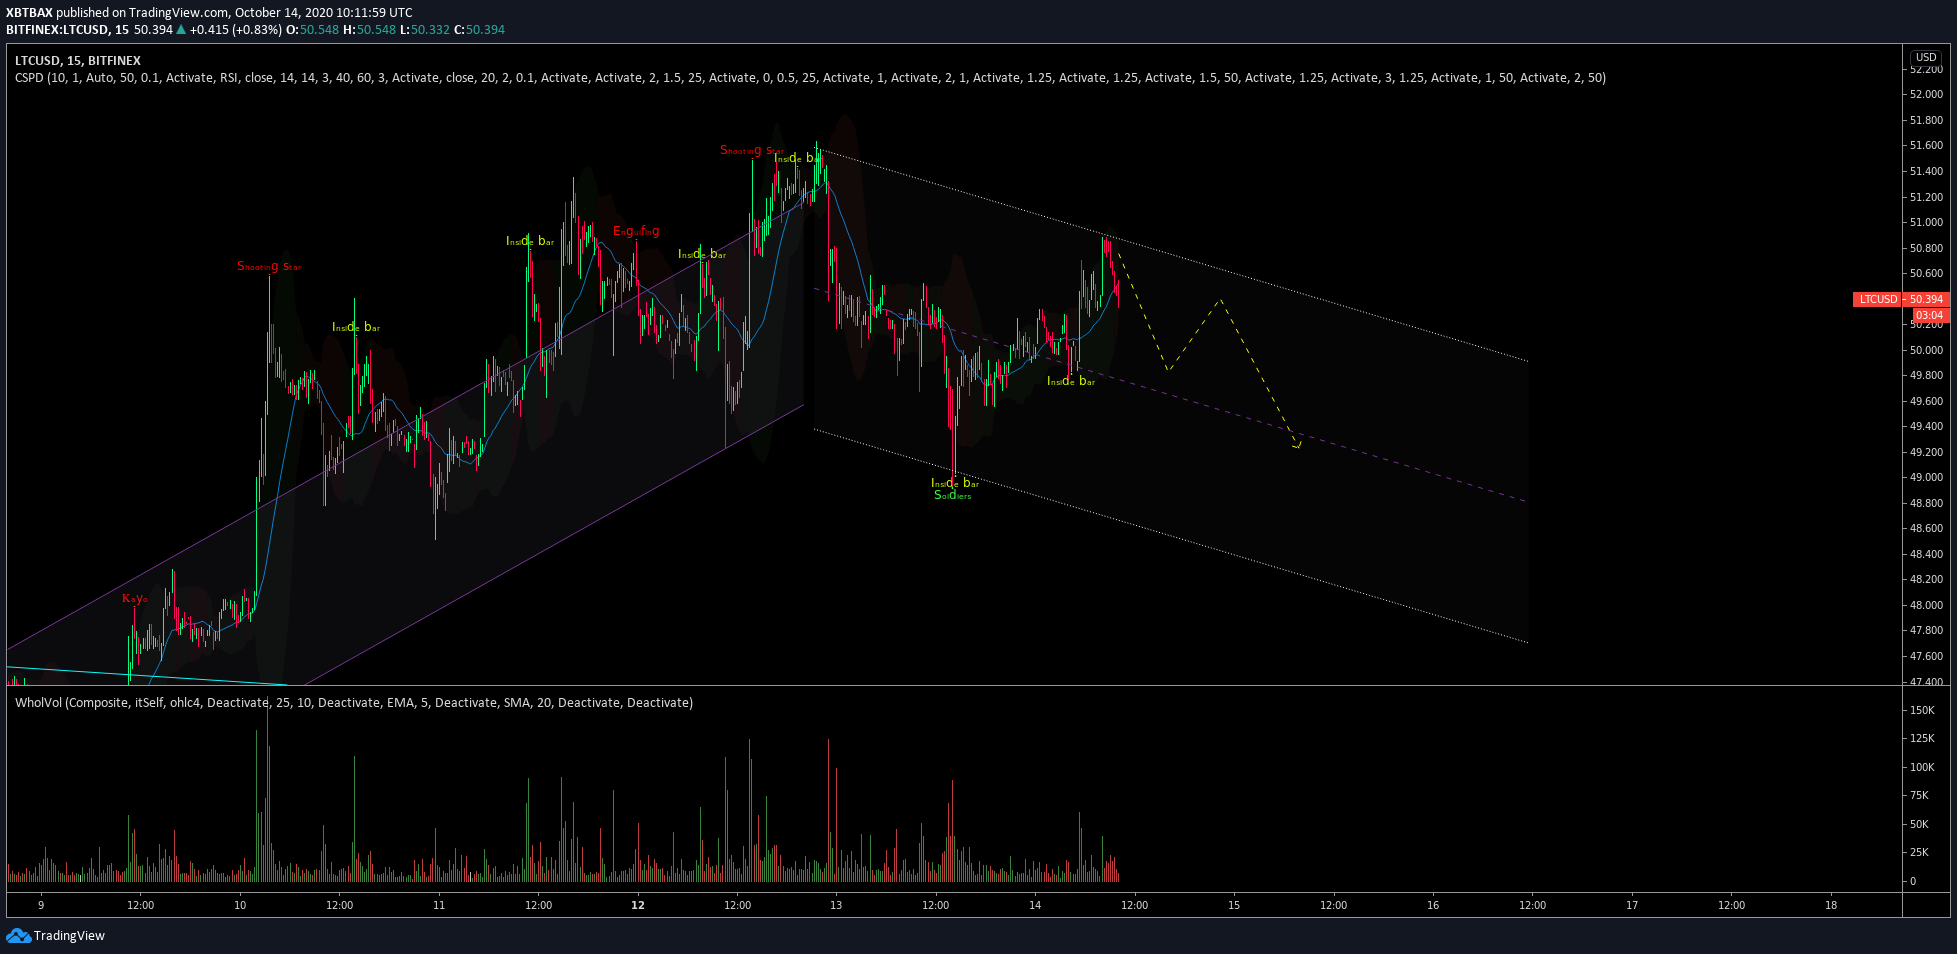This screenshot has width=1957, height=954.
Task: Click the 'XBTBAX' author name in header
Action: click(x=29, y=13)
